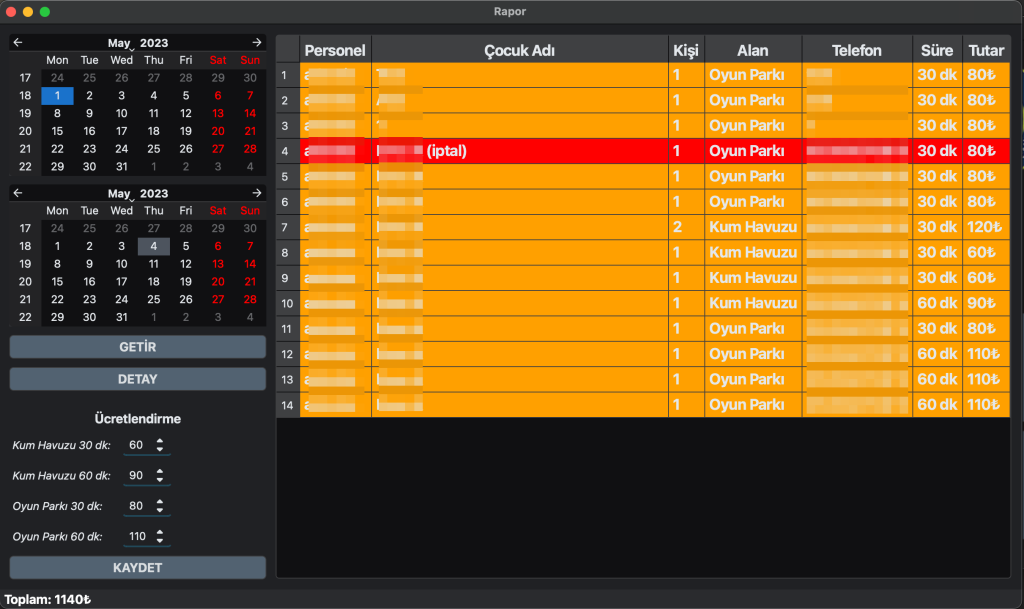Increase Kum Havuzu 30 dk price
Image resolution: width=1024 pixels, height=609 pixels.
click(160, 441)
